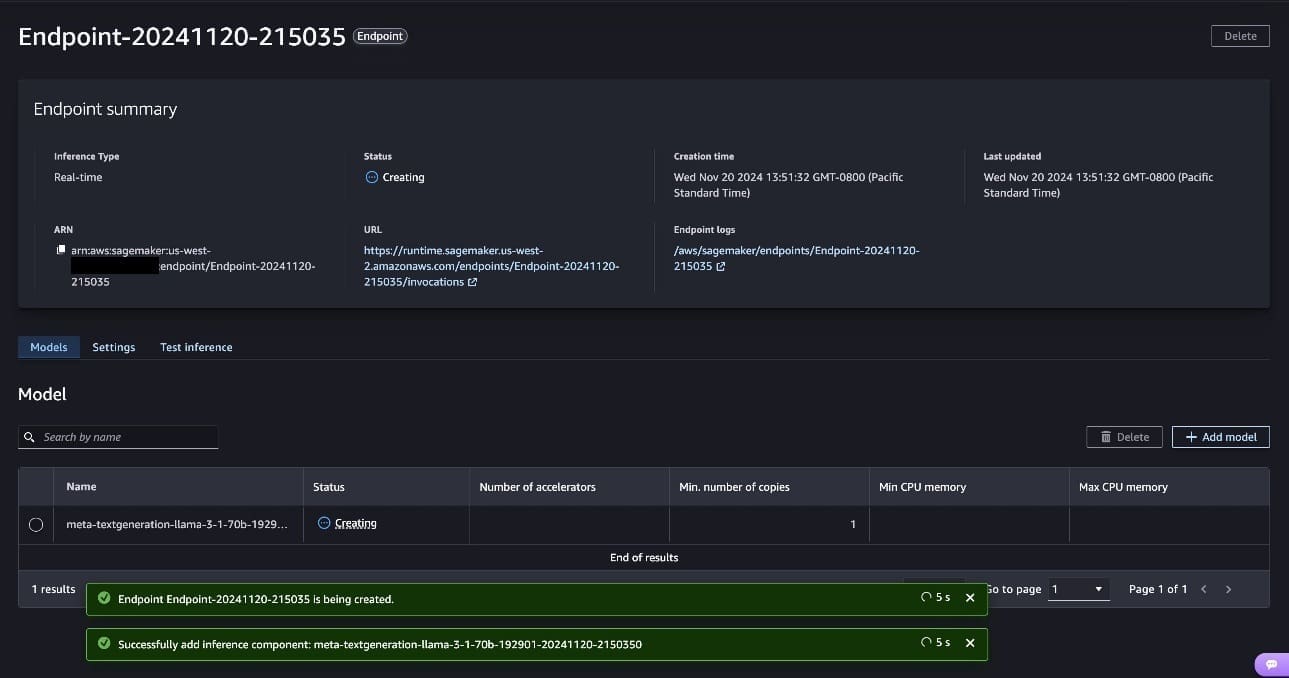Open the Test inference tab
Screen dimensions: 1289x678
click(x=196, y=347)
